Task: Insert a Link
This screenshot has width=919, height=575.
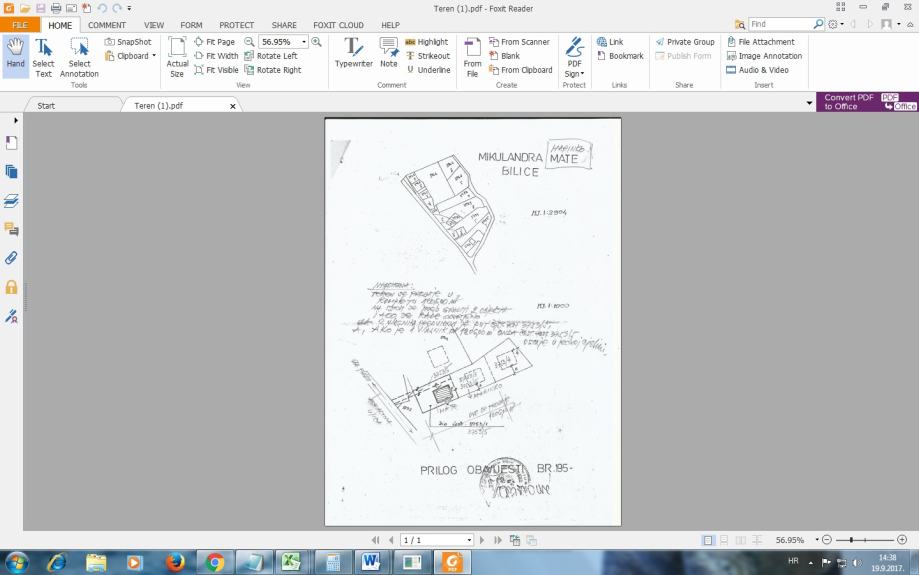Action: tap(610, 42)
